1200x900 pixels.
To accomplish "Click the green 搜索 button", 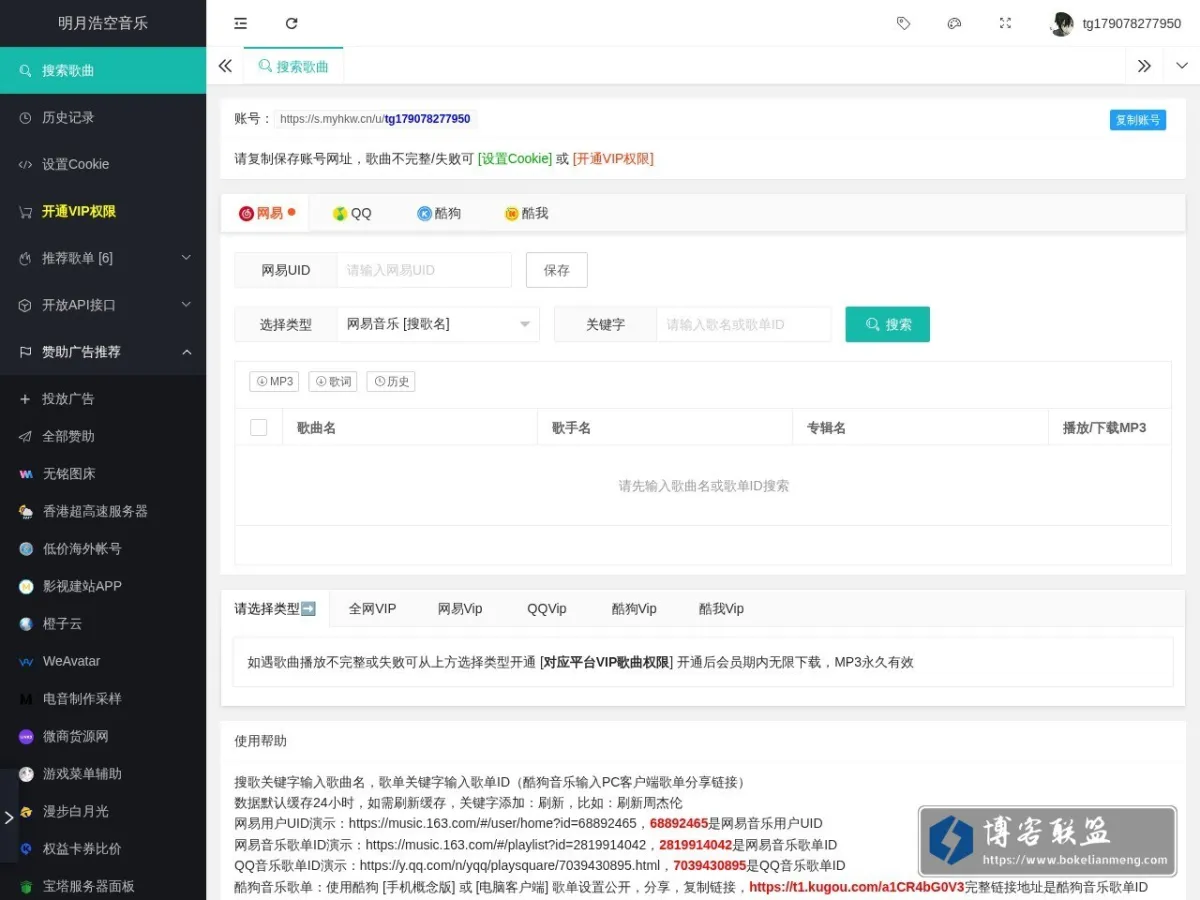I will [x=888, y=324].
